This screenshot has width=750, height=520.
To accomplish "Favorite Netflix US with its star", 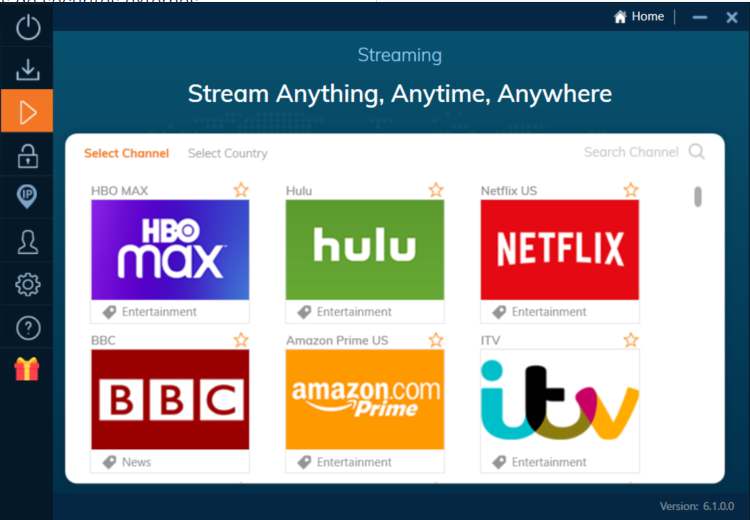I will (x=631, y=190).
